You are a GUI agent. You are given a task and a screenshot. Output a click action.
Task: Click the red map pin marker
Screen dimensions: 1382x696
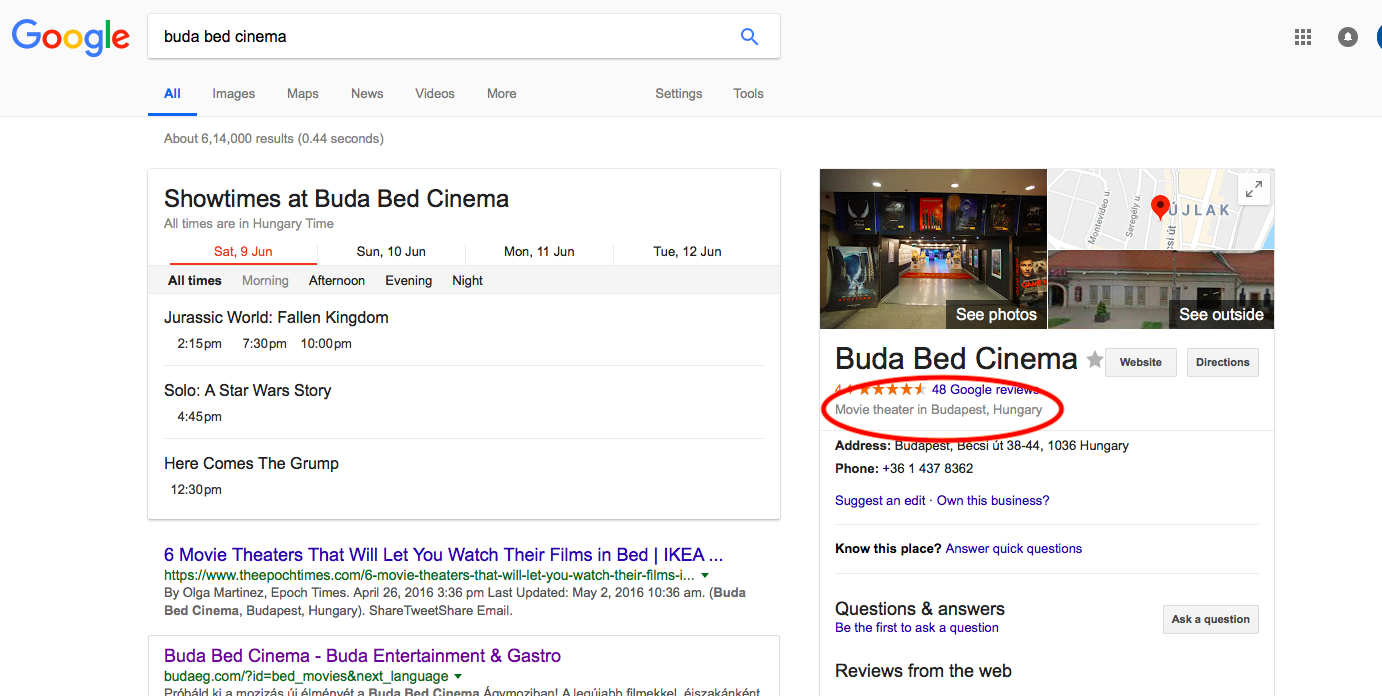tap(1160, 208)
